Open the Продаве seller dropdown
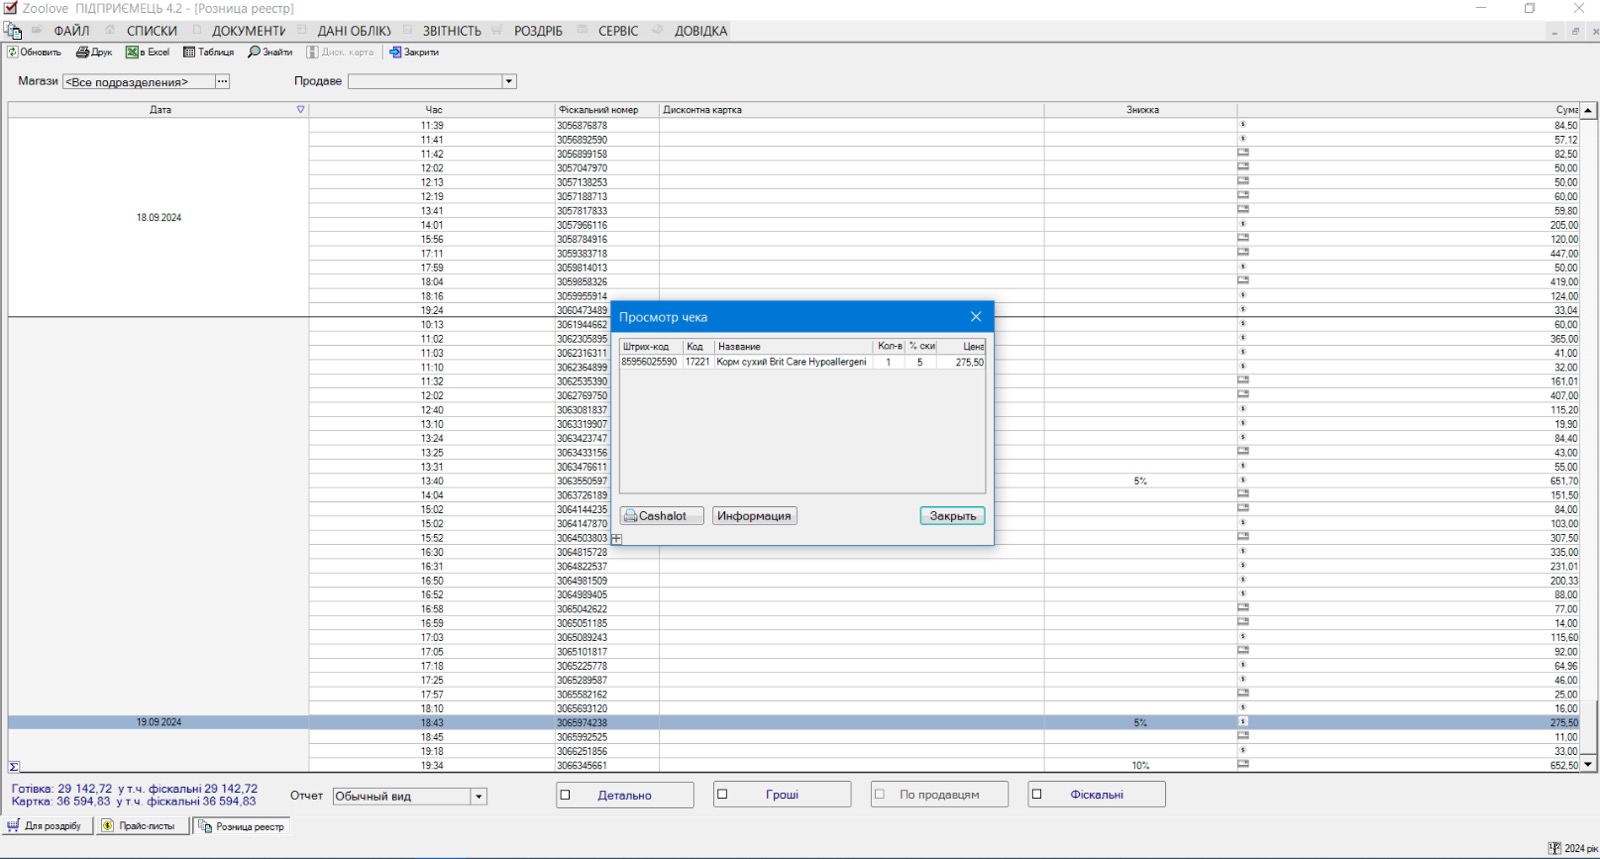This screenshot has width=1600, height=859. (x=509, y=82)
